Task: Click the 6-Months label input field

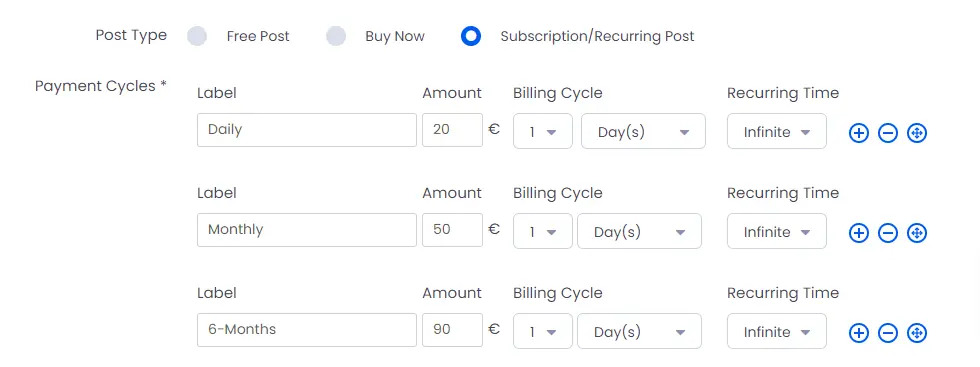Action: point(307,330)
